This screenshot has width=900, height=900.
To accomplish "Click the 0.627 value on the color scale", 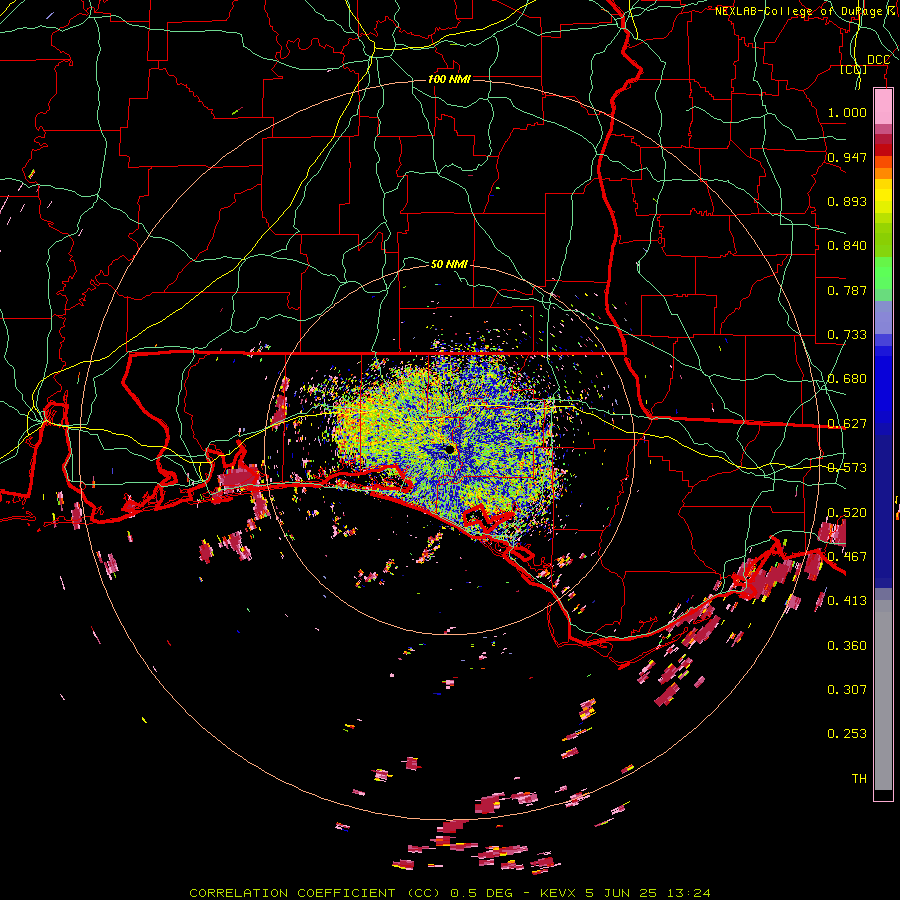I will [x=847, y=424].
